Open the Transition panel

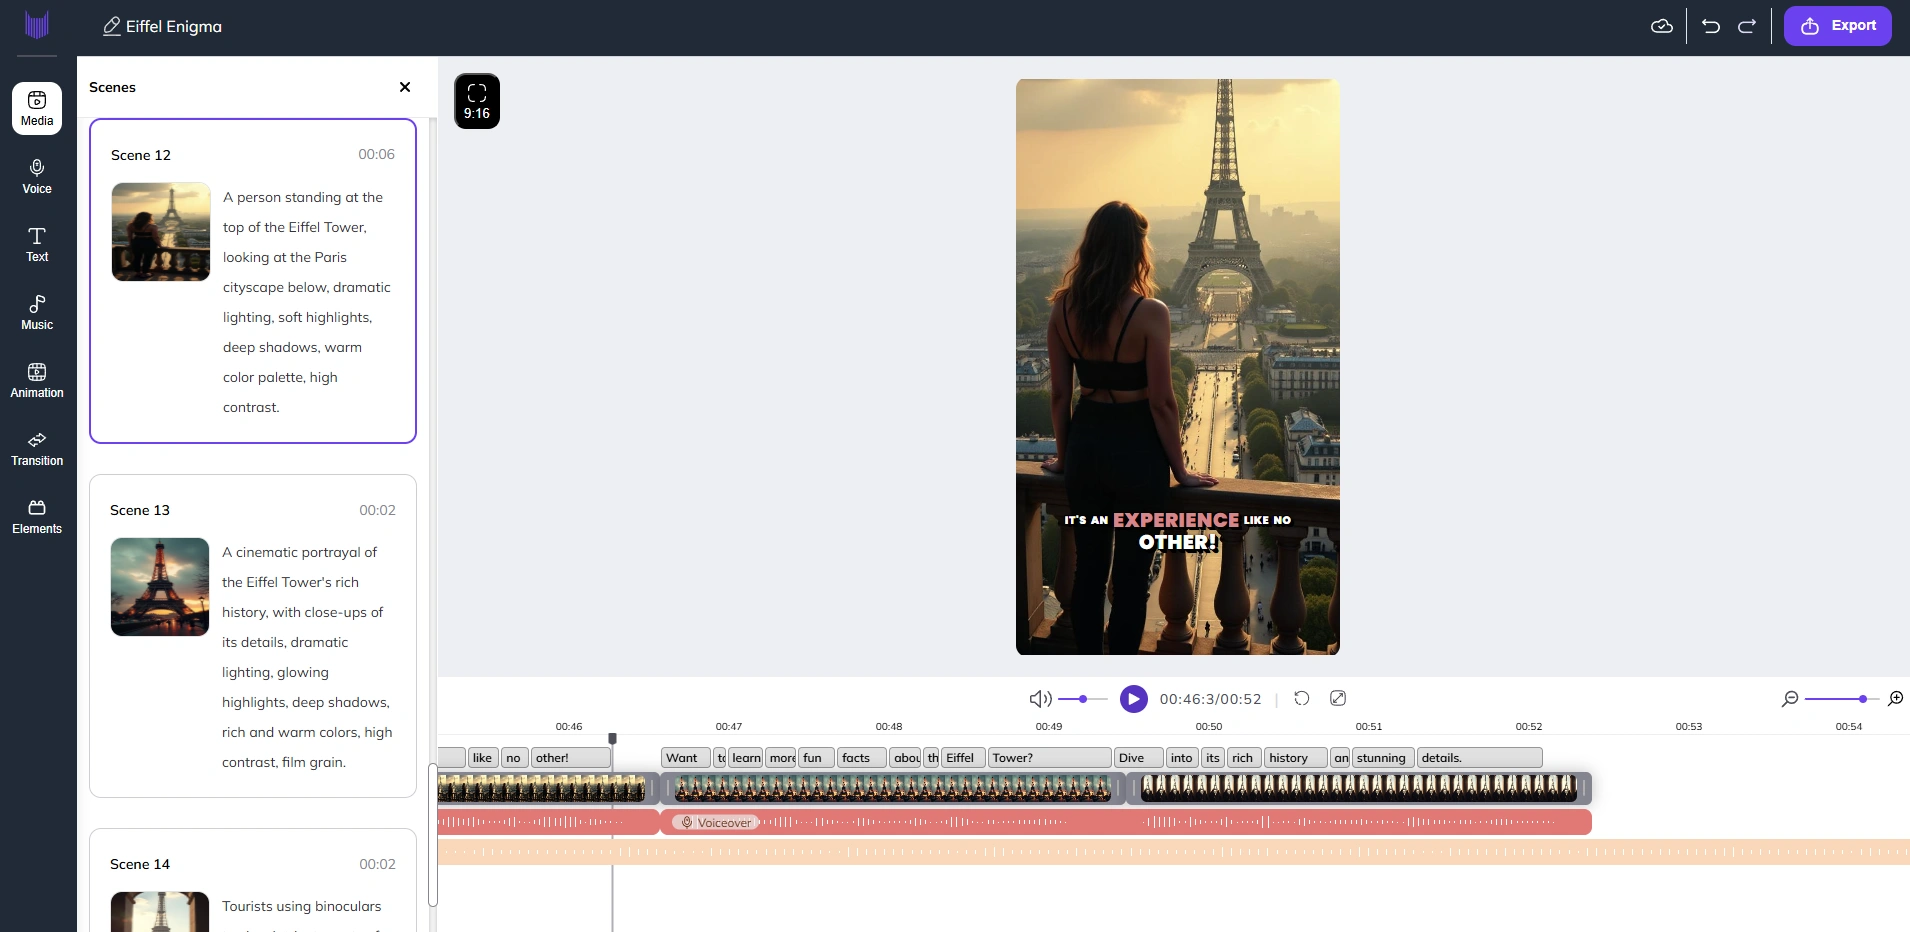(37, 448)
